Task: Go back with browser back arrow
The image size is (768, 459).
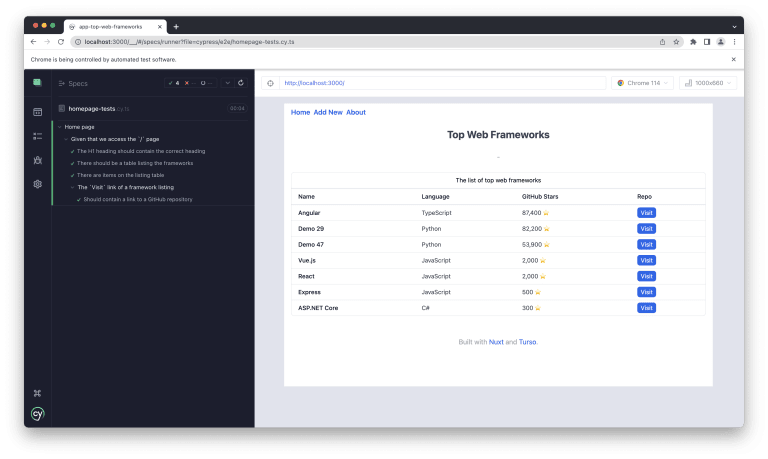Action: click(33, 42)
